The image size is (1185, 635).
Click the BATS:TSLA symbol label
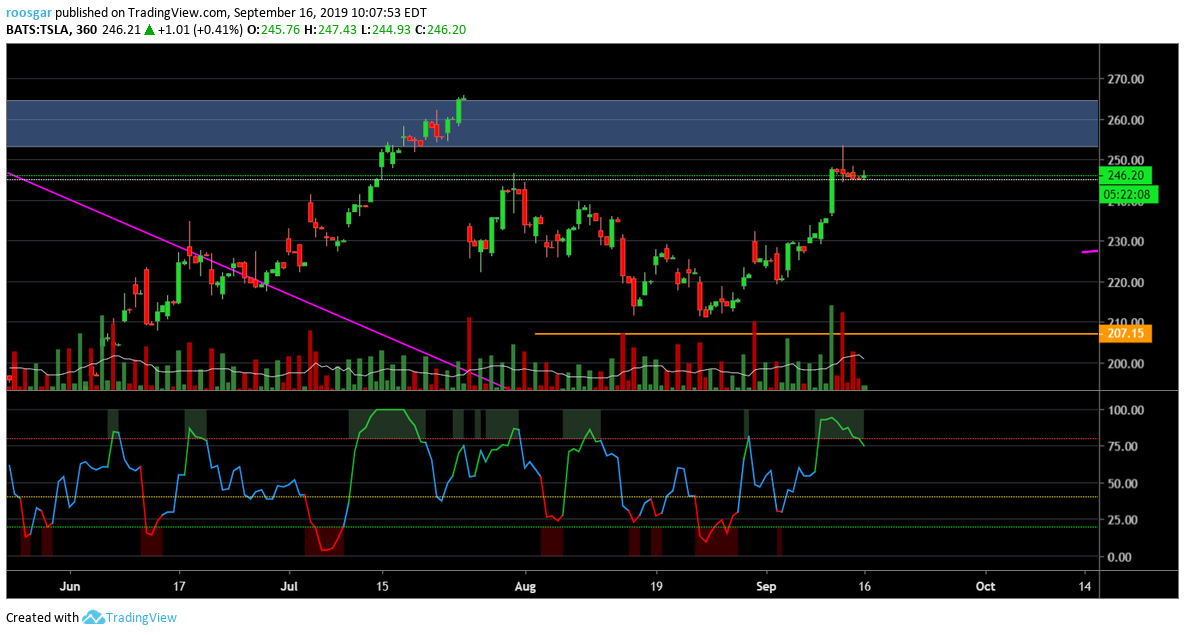38,30
